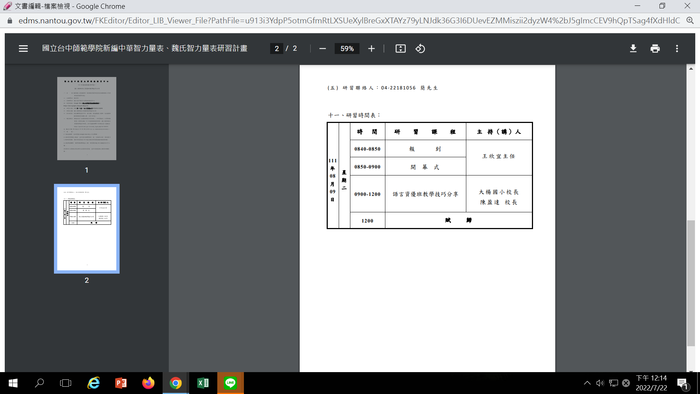Click the zoom magnifier icon in address bar
The width and height of the screenshot is (700, 394).
pyautogui.click(x=690, y=21)
